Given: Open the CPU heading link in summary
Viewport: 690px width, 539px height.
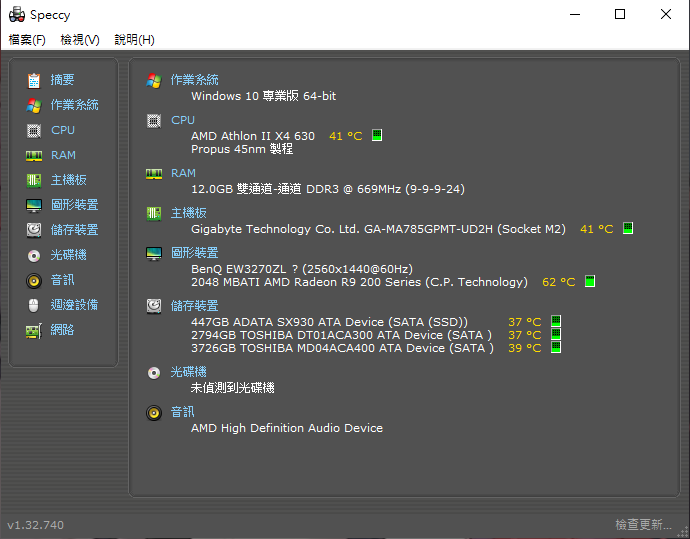Looking at the screenshot, I should click(183, 120).
